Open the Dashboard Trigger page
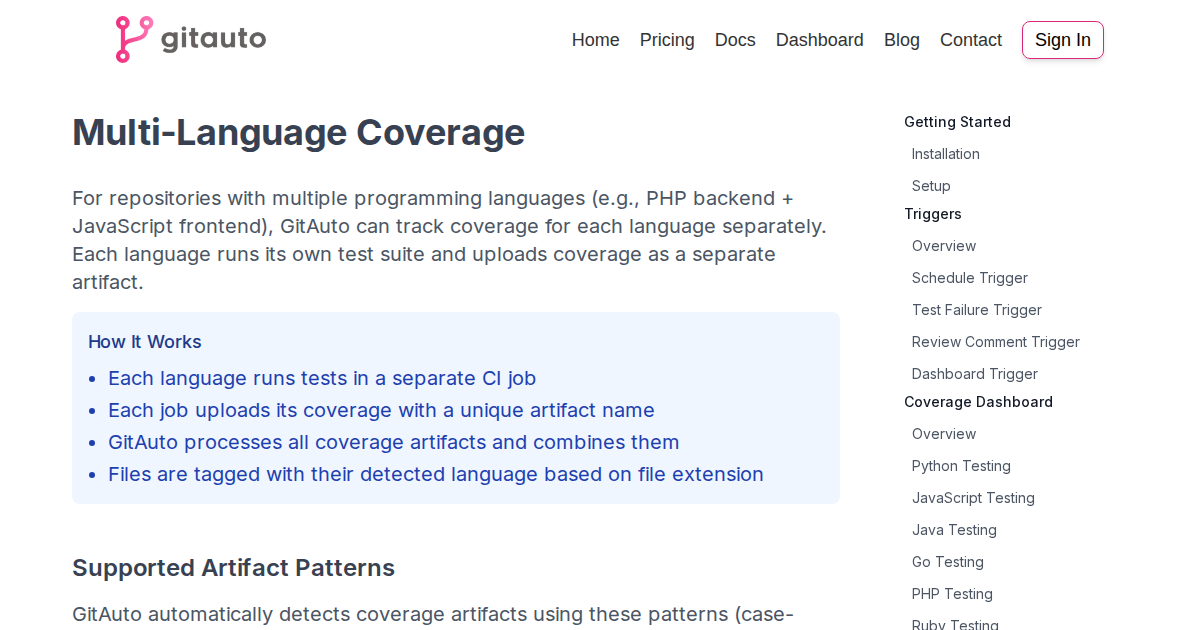 (x=975, y=374)
